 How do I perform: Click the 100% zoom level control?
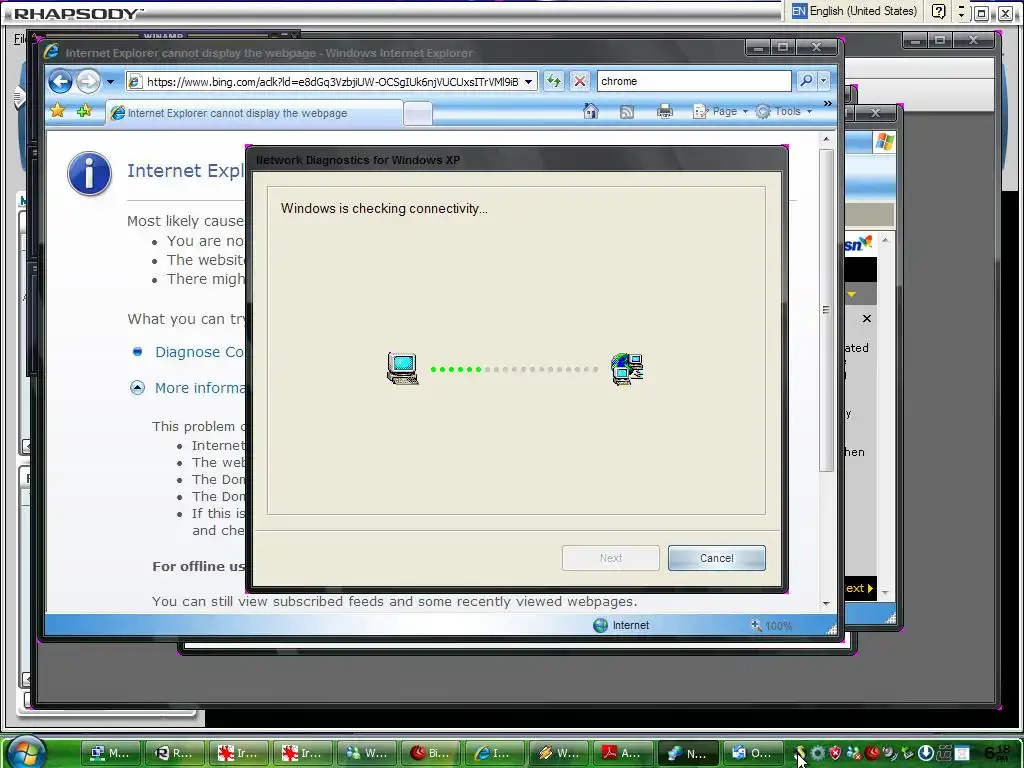pos(774,626)
